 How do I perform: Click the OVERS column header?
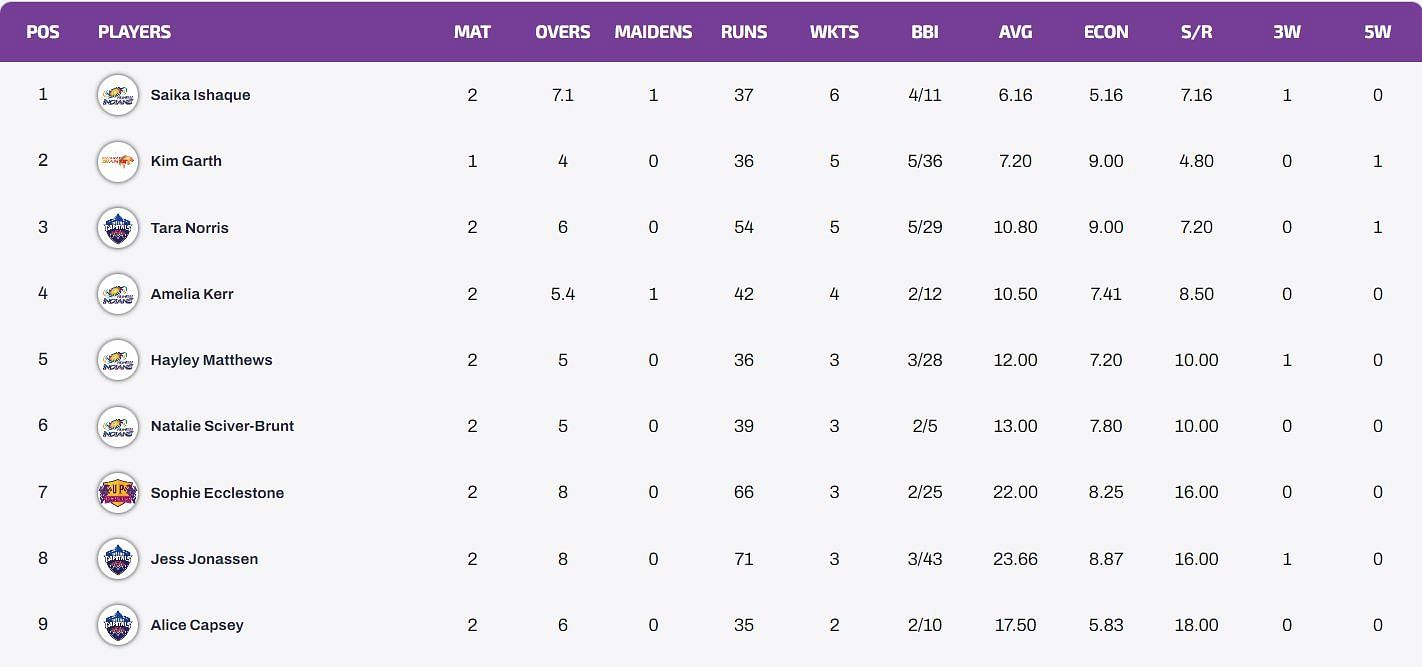click(x=562, y=32)
